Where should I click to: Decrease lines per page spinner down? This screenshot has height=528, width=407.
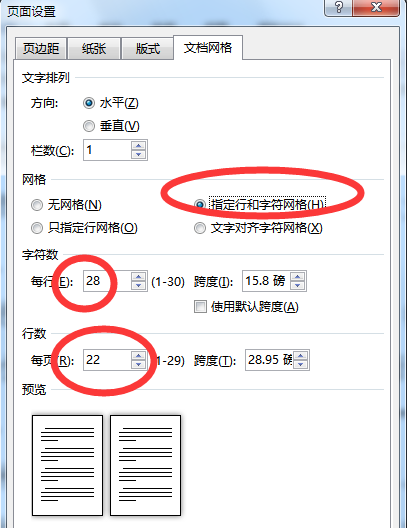pyautogui.click(x=138, y=365)
